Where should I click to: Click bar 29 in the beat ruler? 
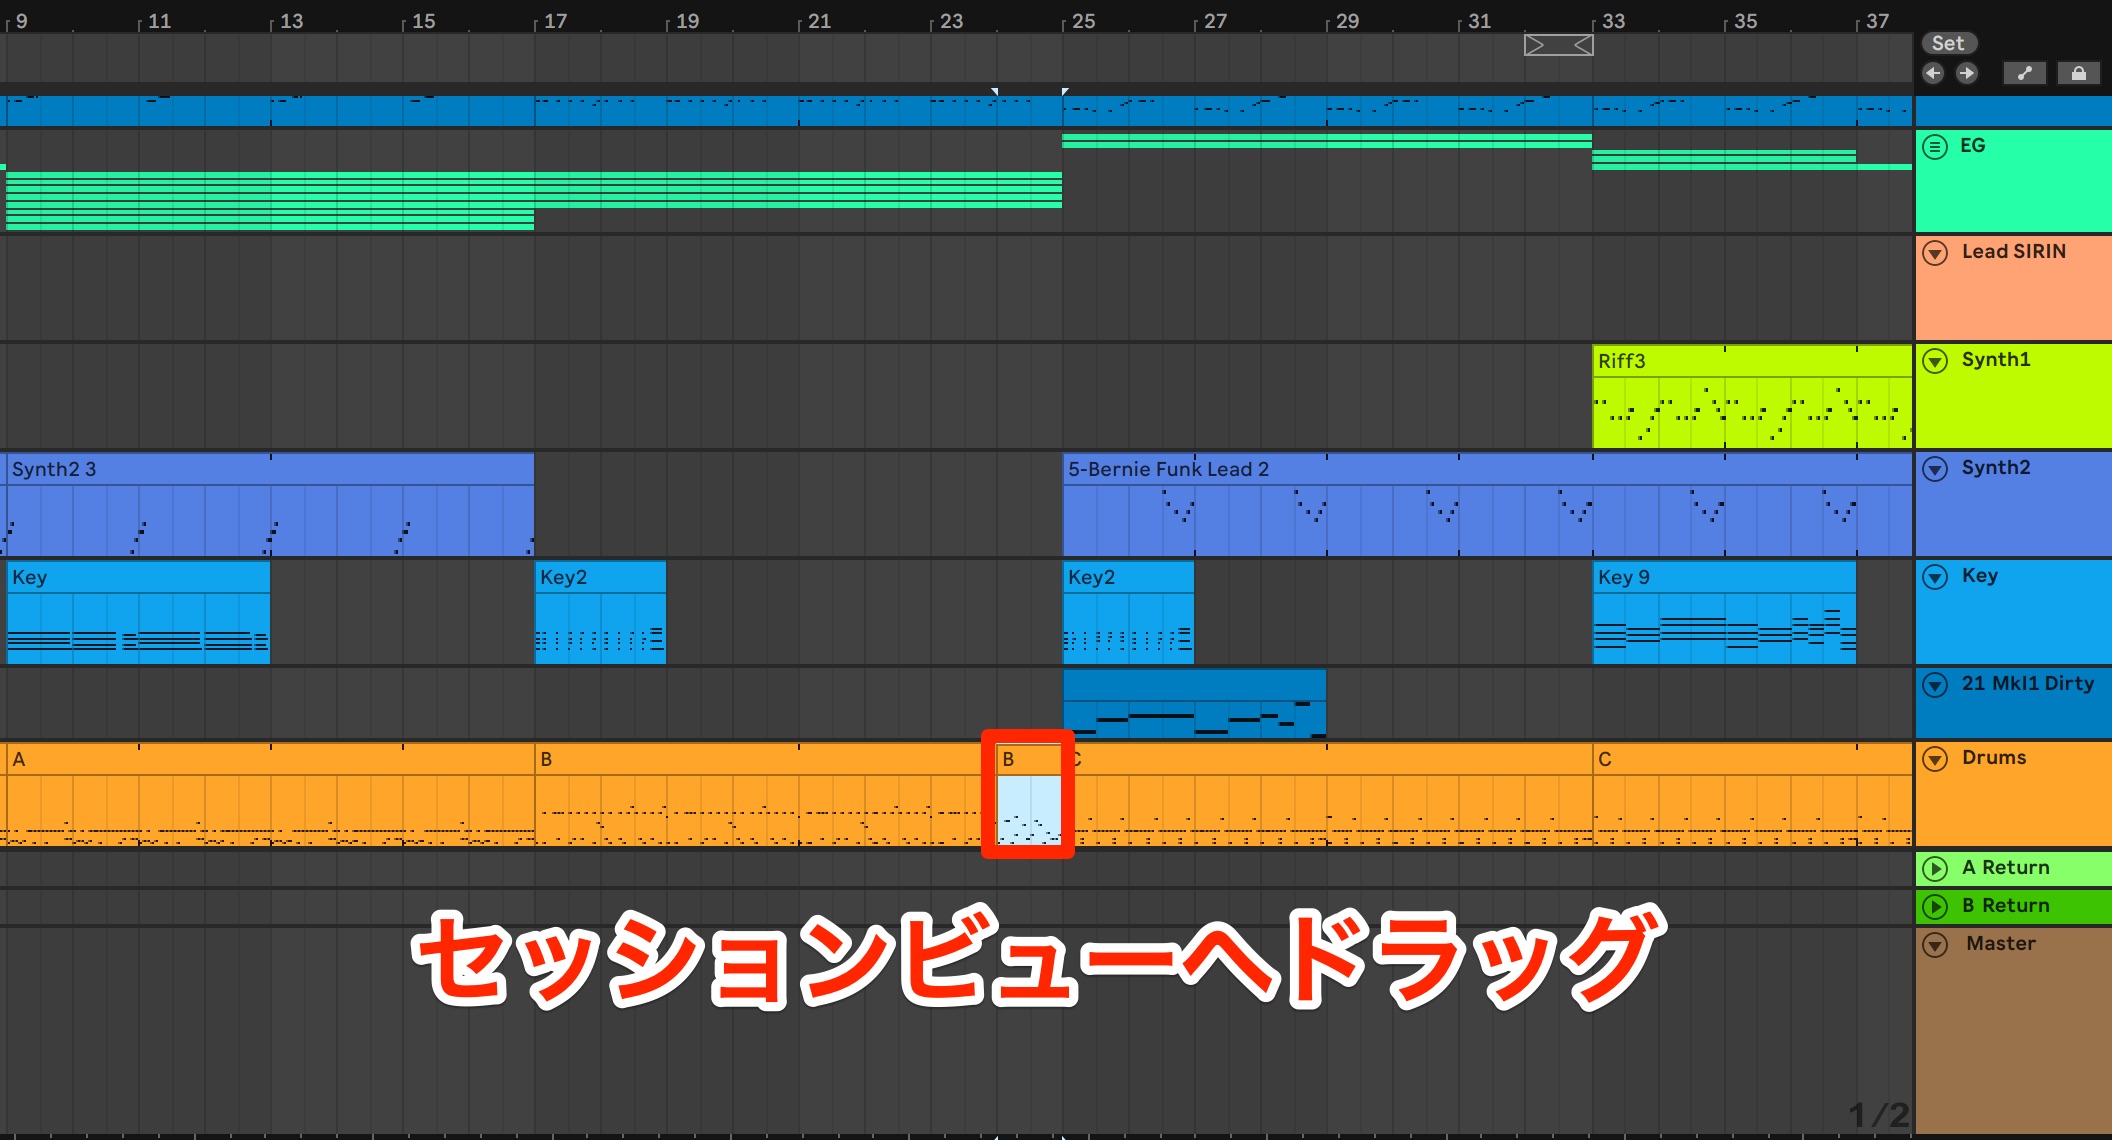click(1347, 21)
